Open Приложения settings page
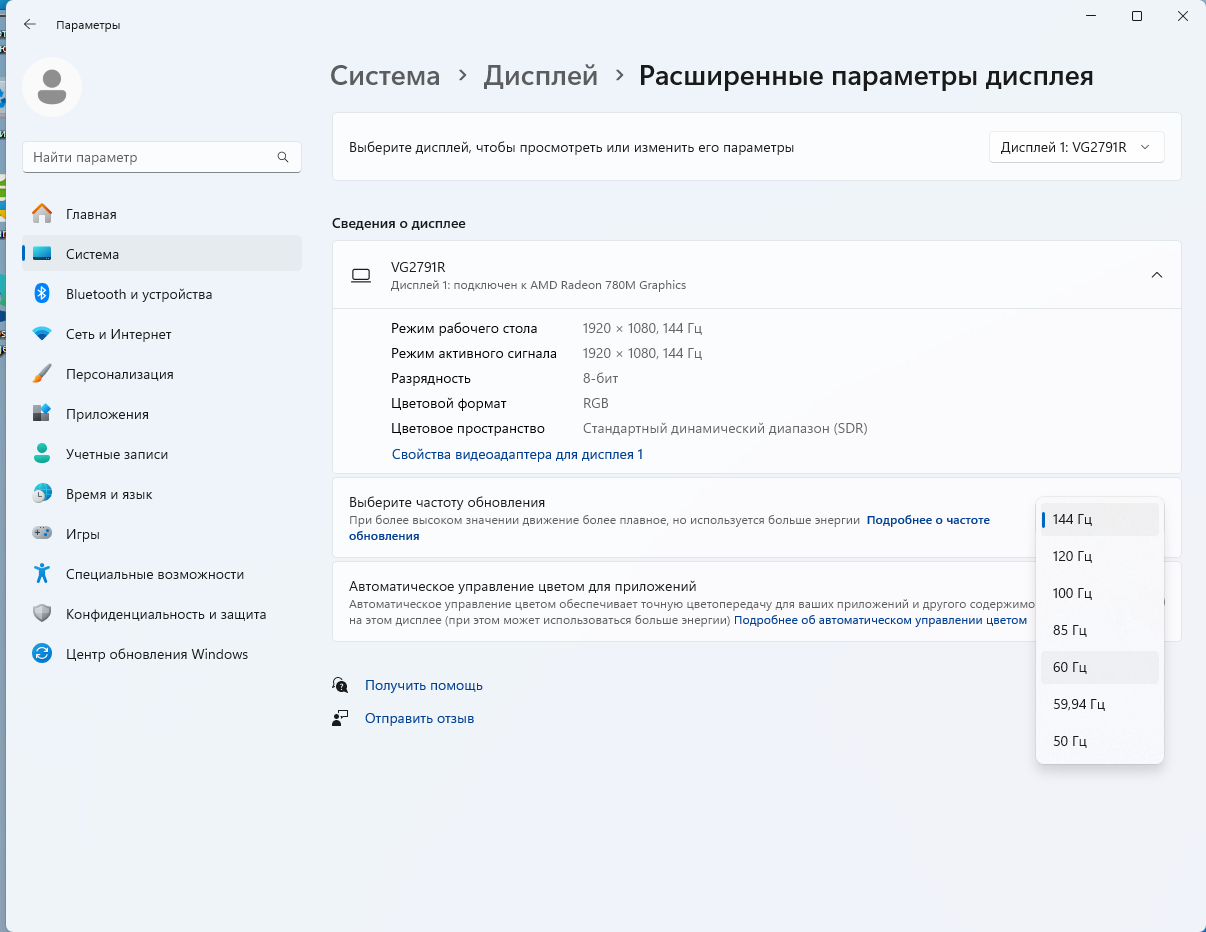 (162, 414)
